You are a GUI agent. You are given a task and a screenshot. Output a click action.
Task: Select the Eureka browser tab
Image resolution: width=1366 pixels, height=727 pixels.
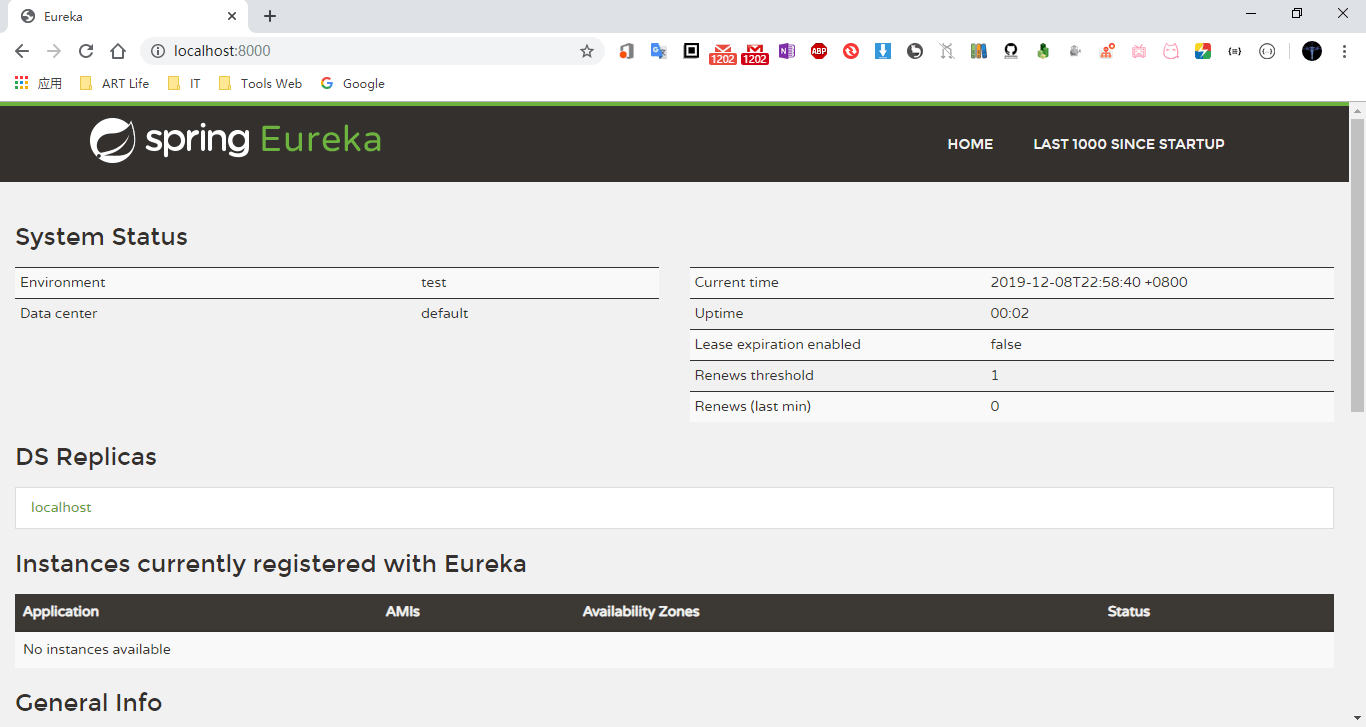(x=128, y=16)
